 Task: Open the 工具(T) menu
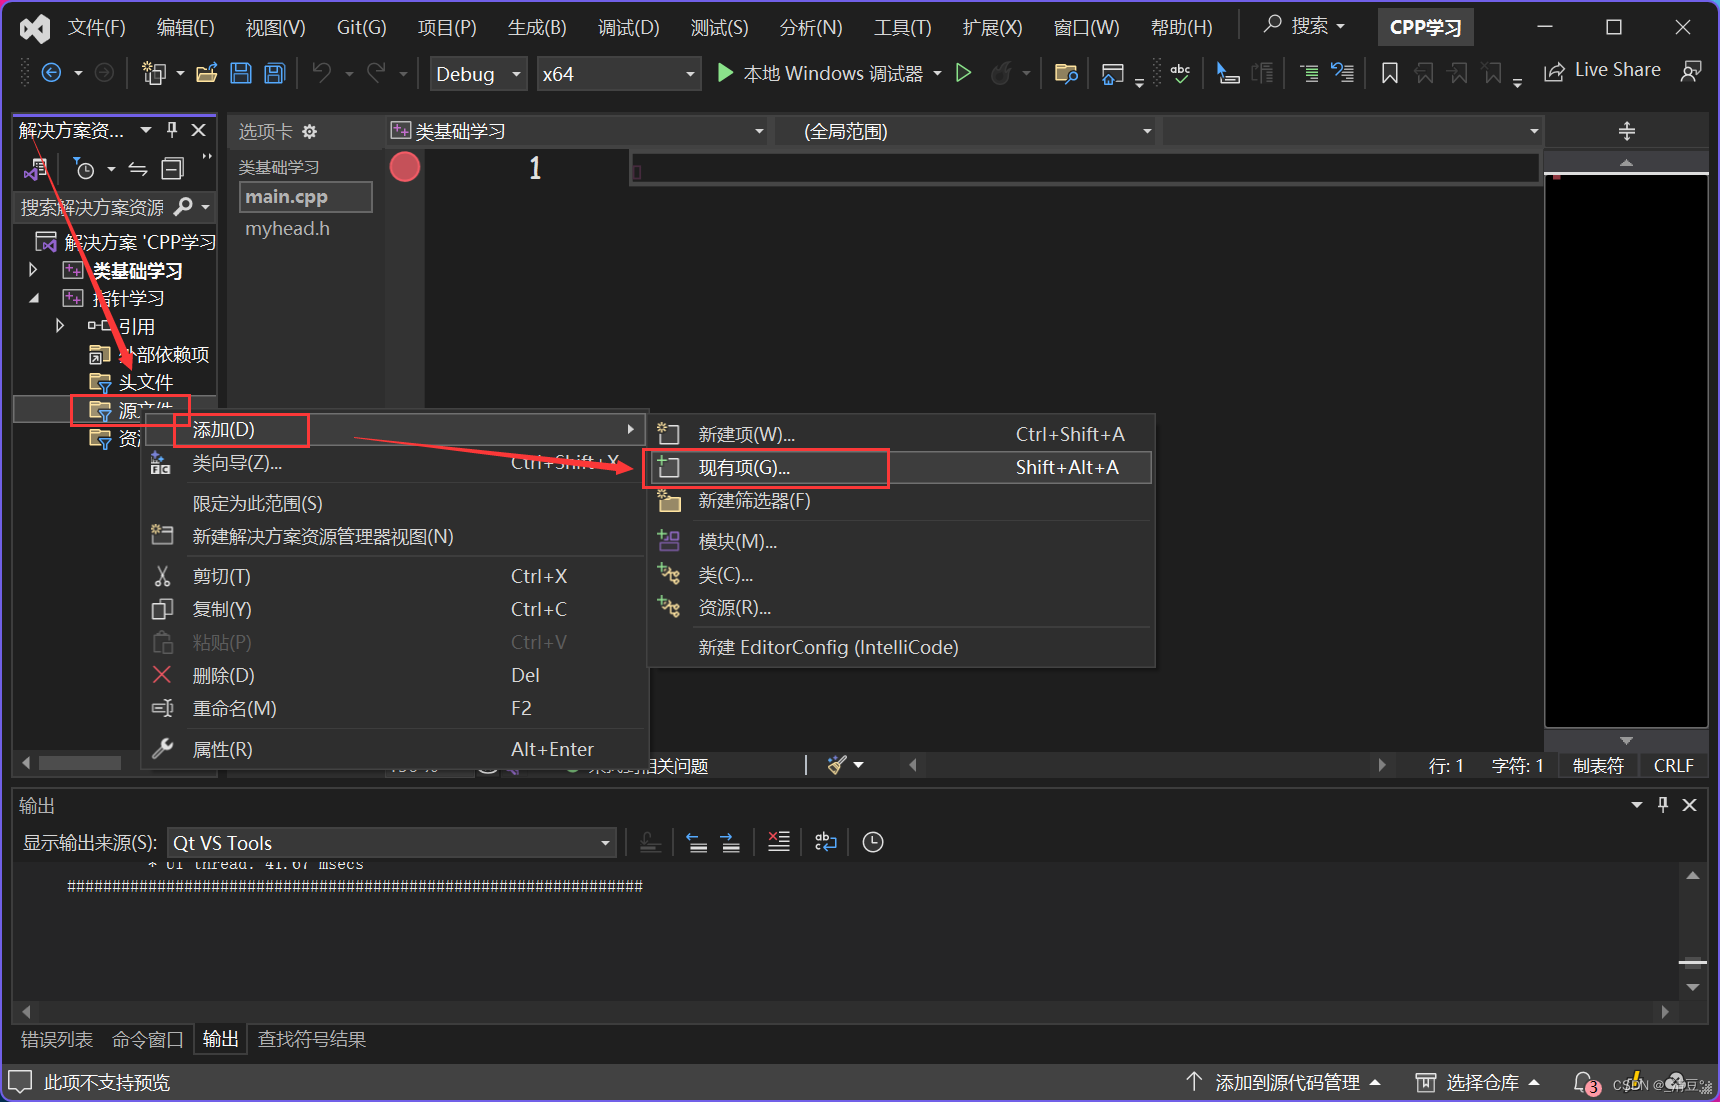[902, 28]
